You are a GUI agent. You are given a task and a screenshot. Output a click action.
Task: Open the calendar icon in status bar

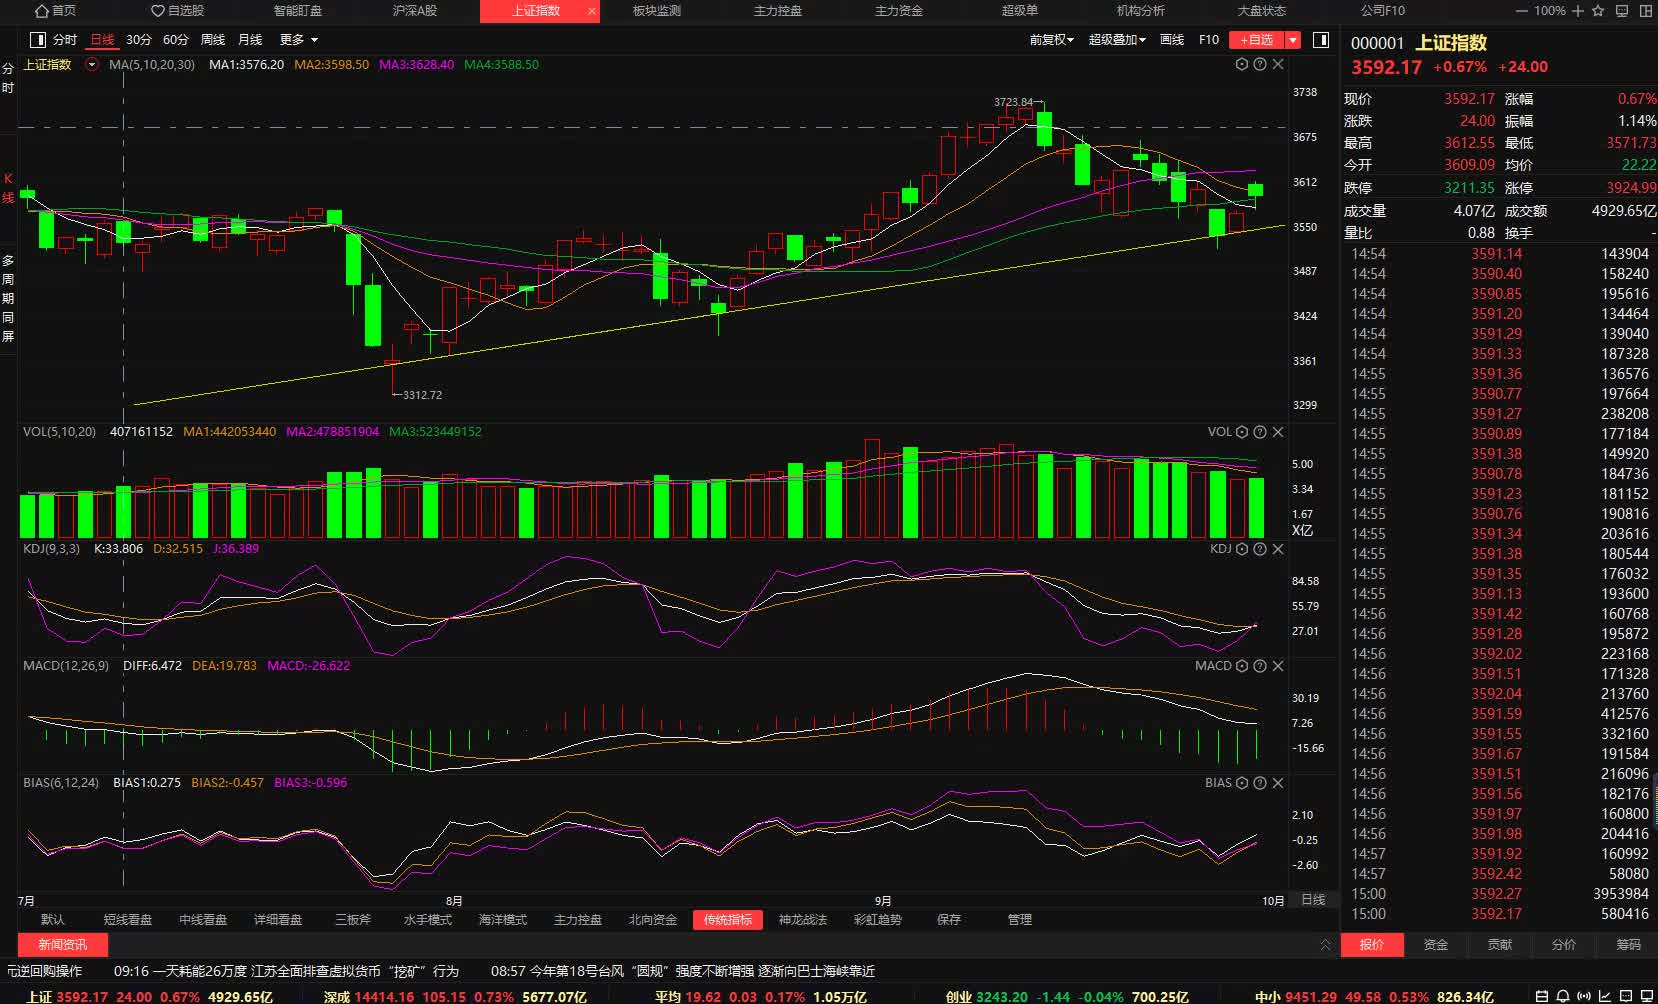(1542, 996)
